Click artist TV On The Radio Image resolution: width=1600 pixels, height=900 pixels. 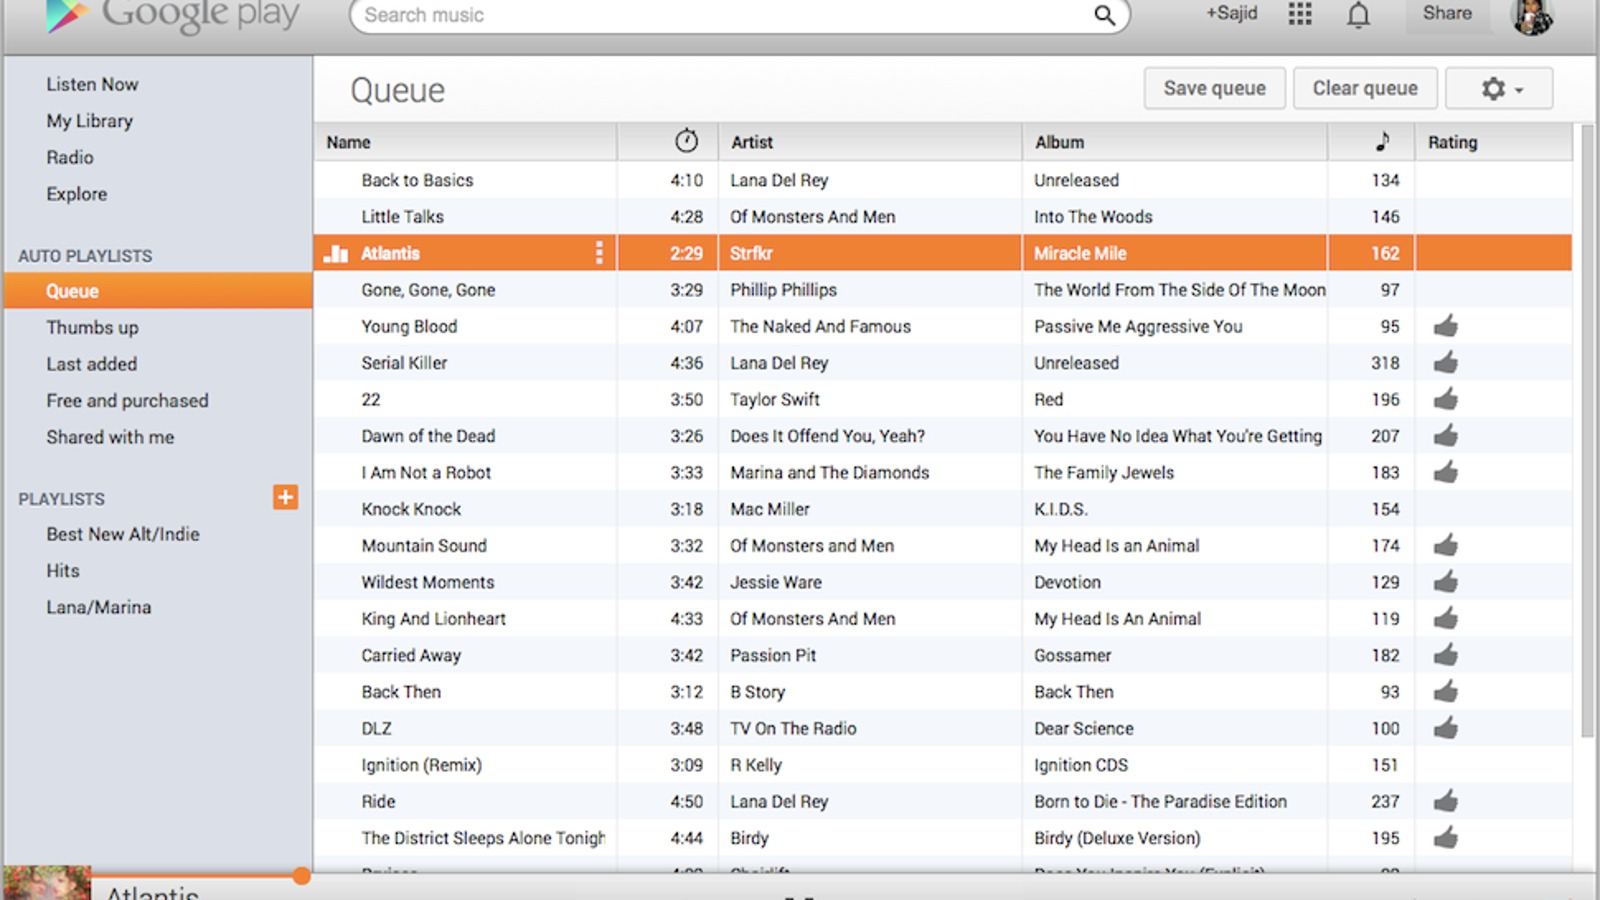793,728
